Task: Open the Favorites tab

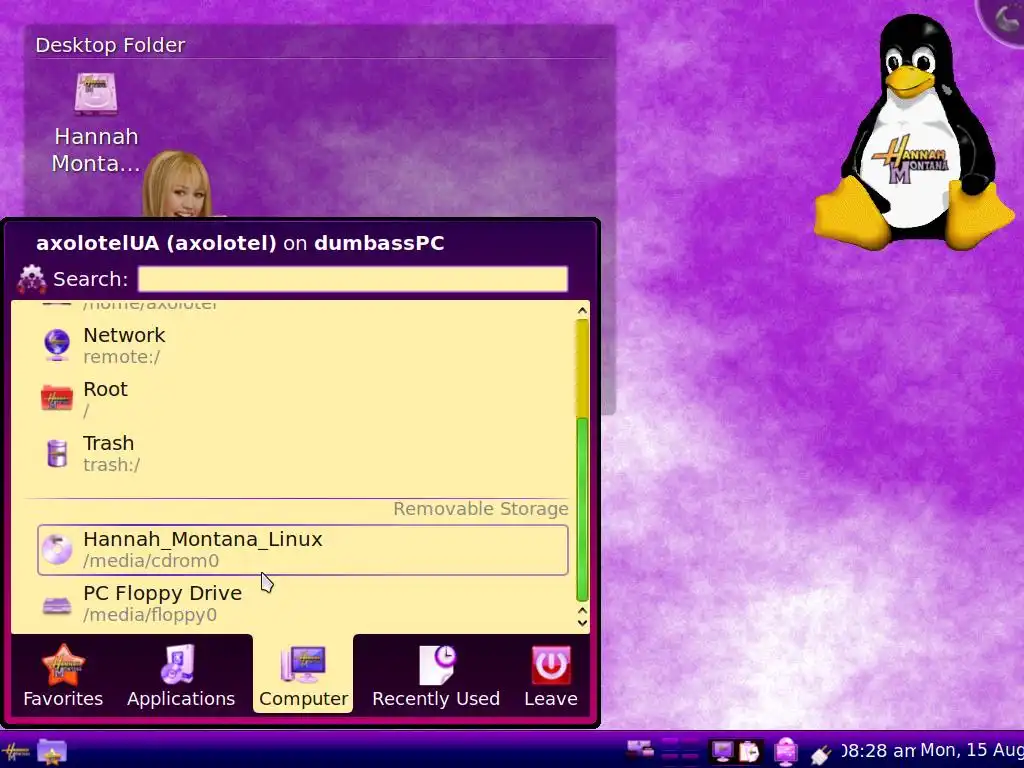Action: [x=63, y=675]
